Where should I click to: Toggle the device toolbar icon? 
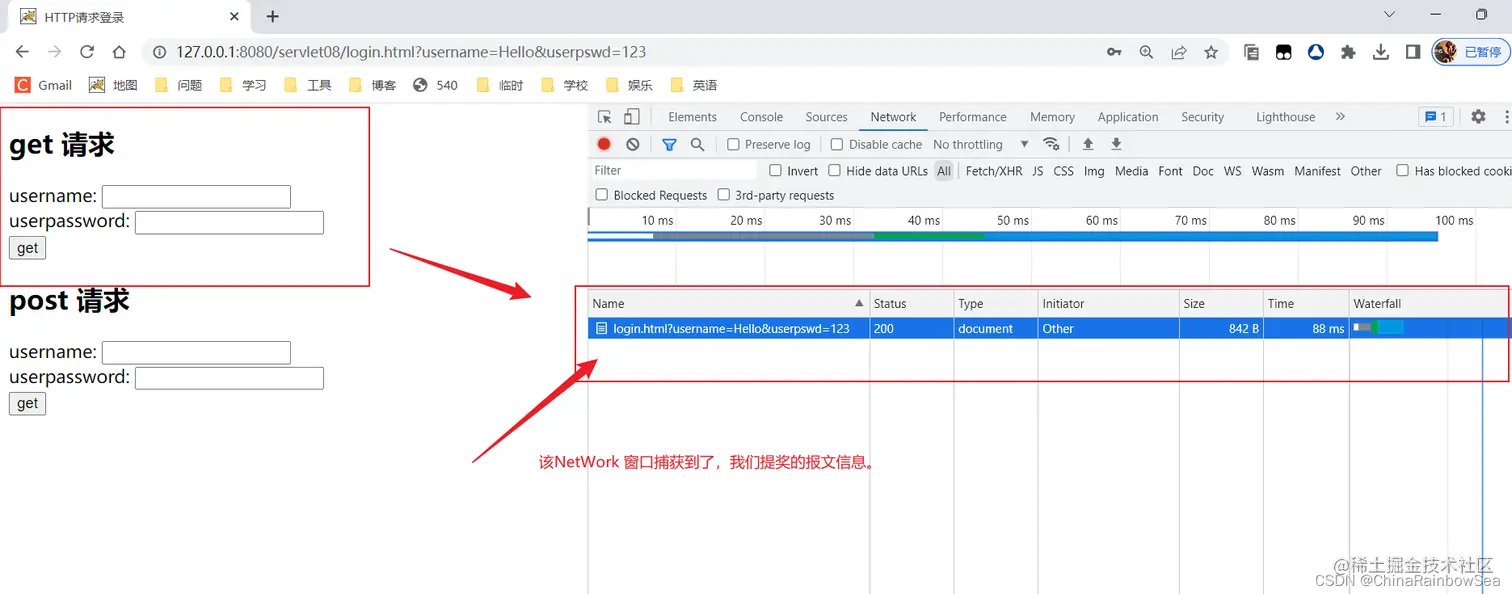[632, 117]
